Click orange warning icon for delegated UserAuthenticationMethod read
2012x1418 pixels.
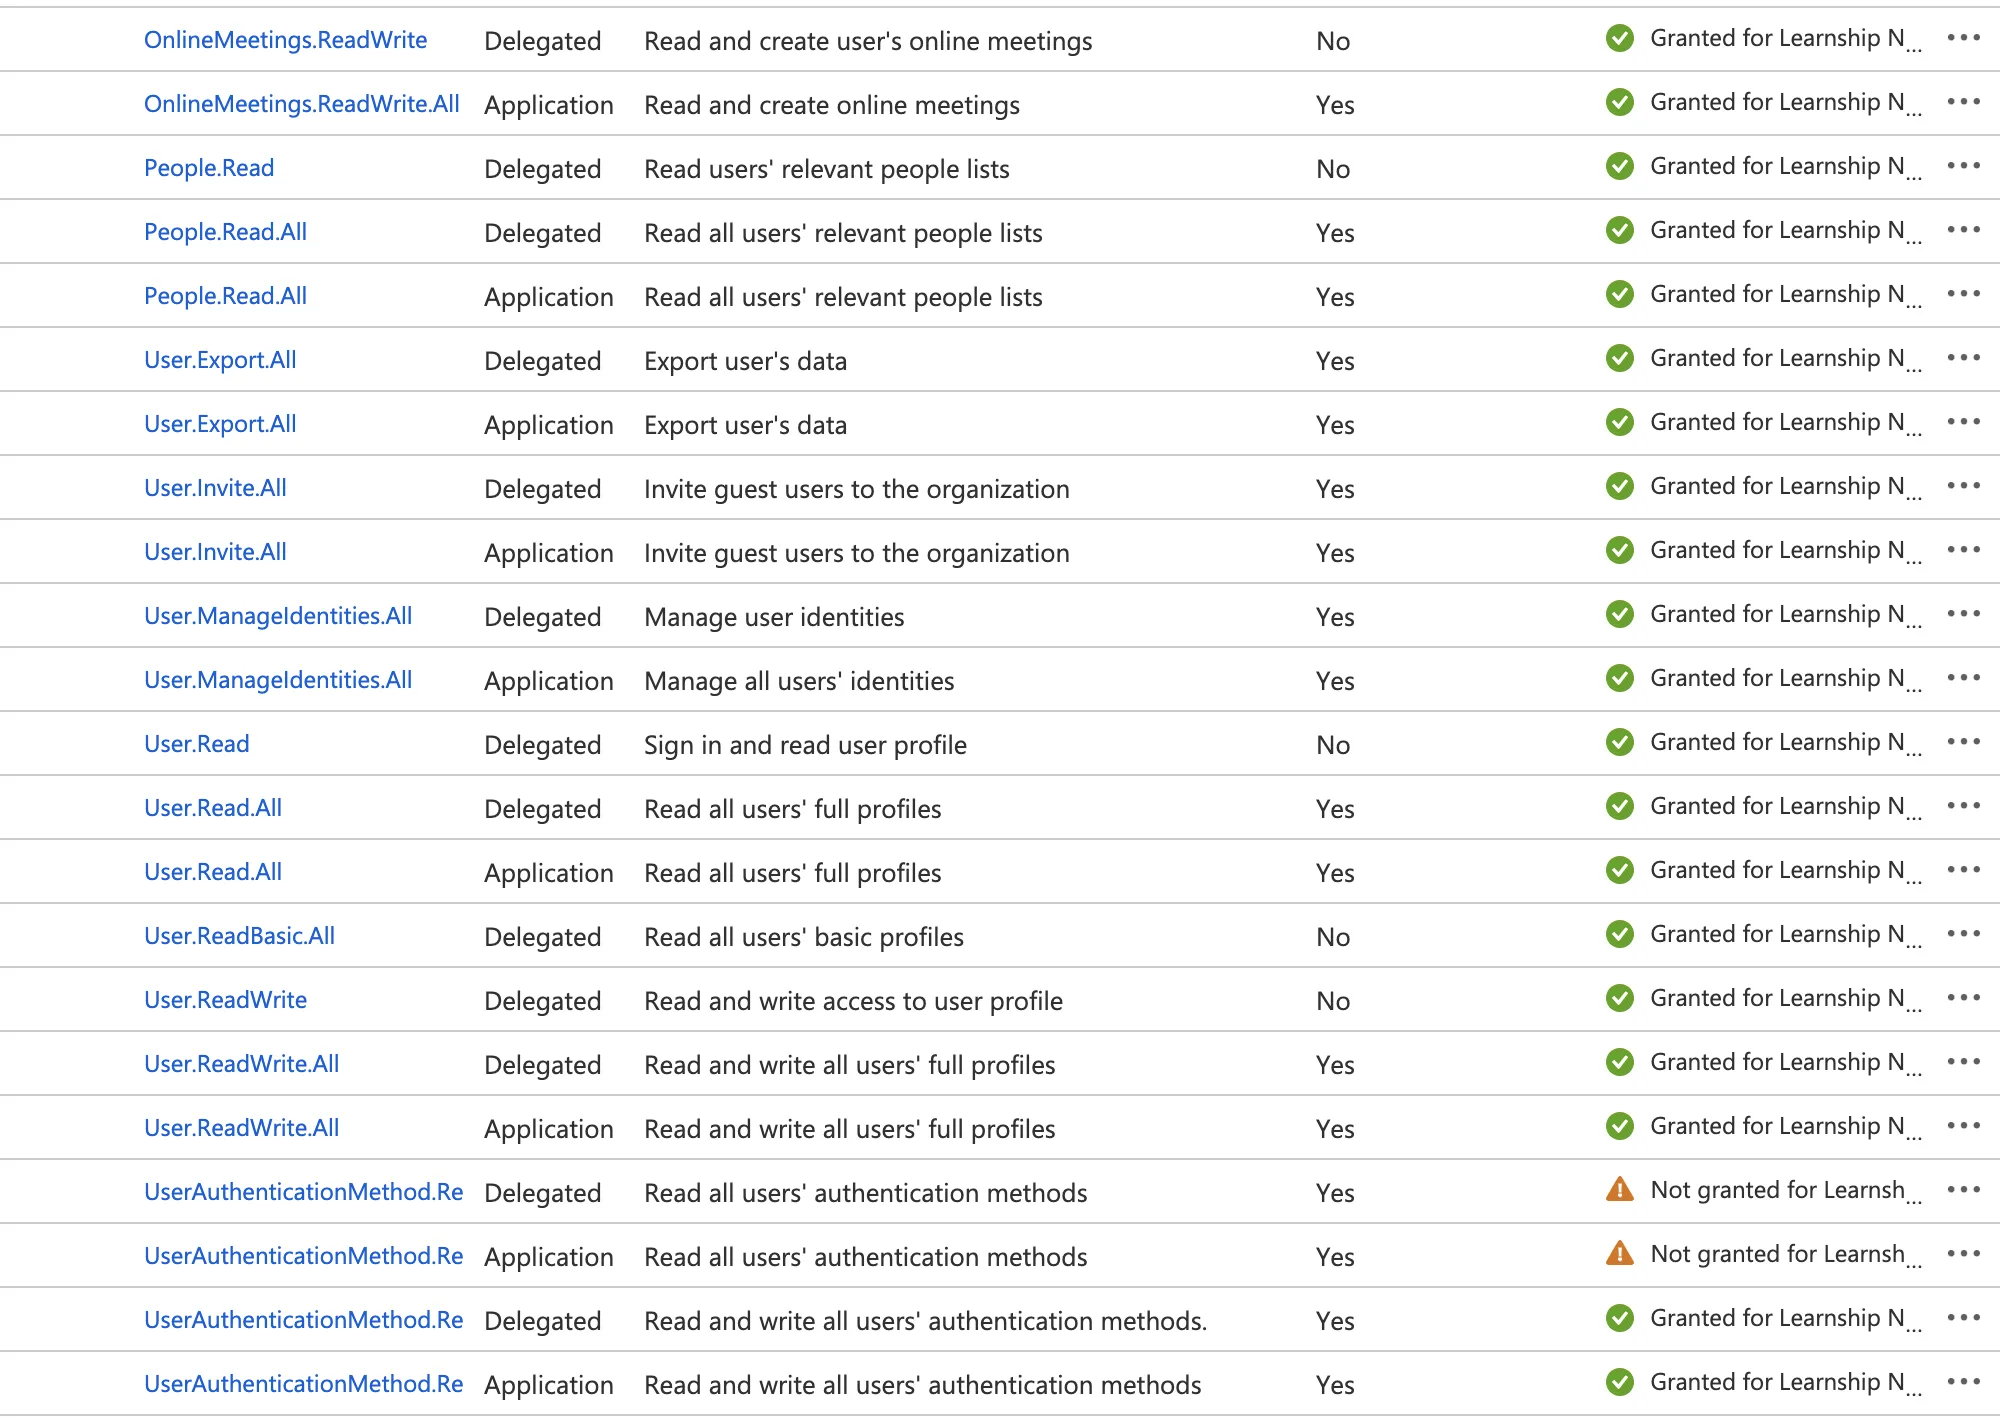coord(1619,1190)
